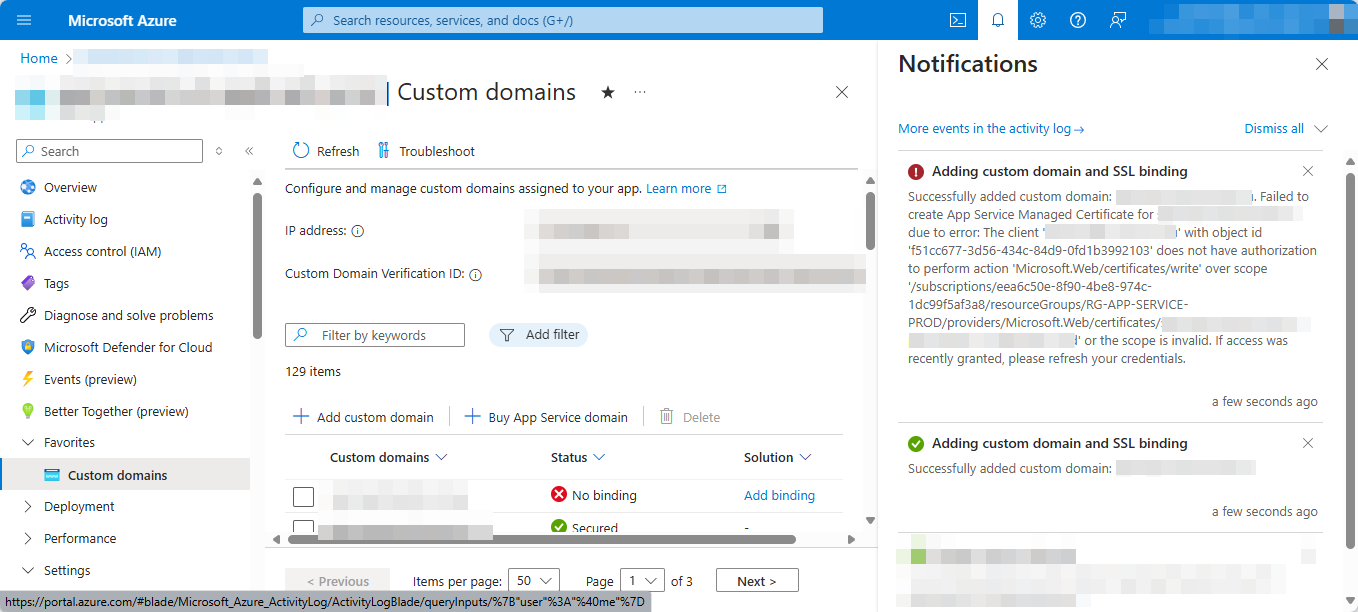Check the second domain row checkbox
This screenshot has width=1358, height=612.
(303, 527)
